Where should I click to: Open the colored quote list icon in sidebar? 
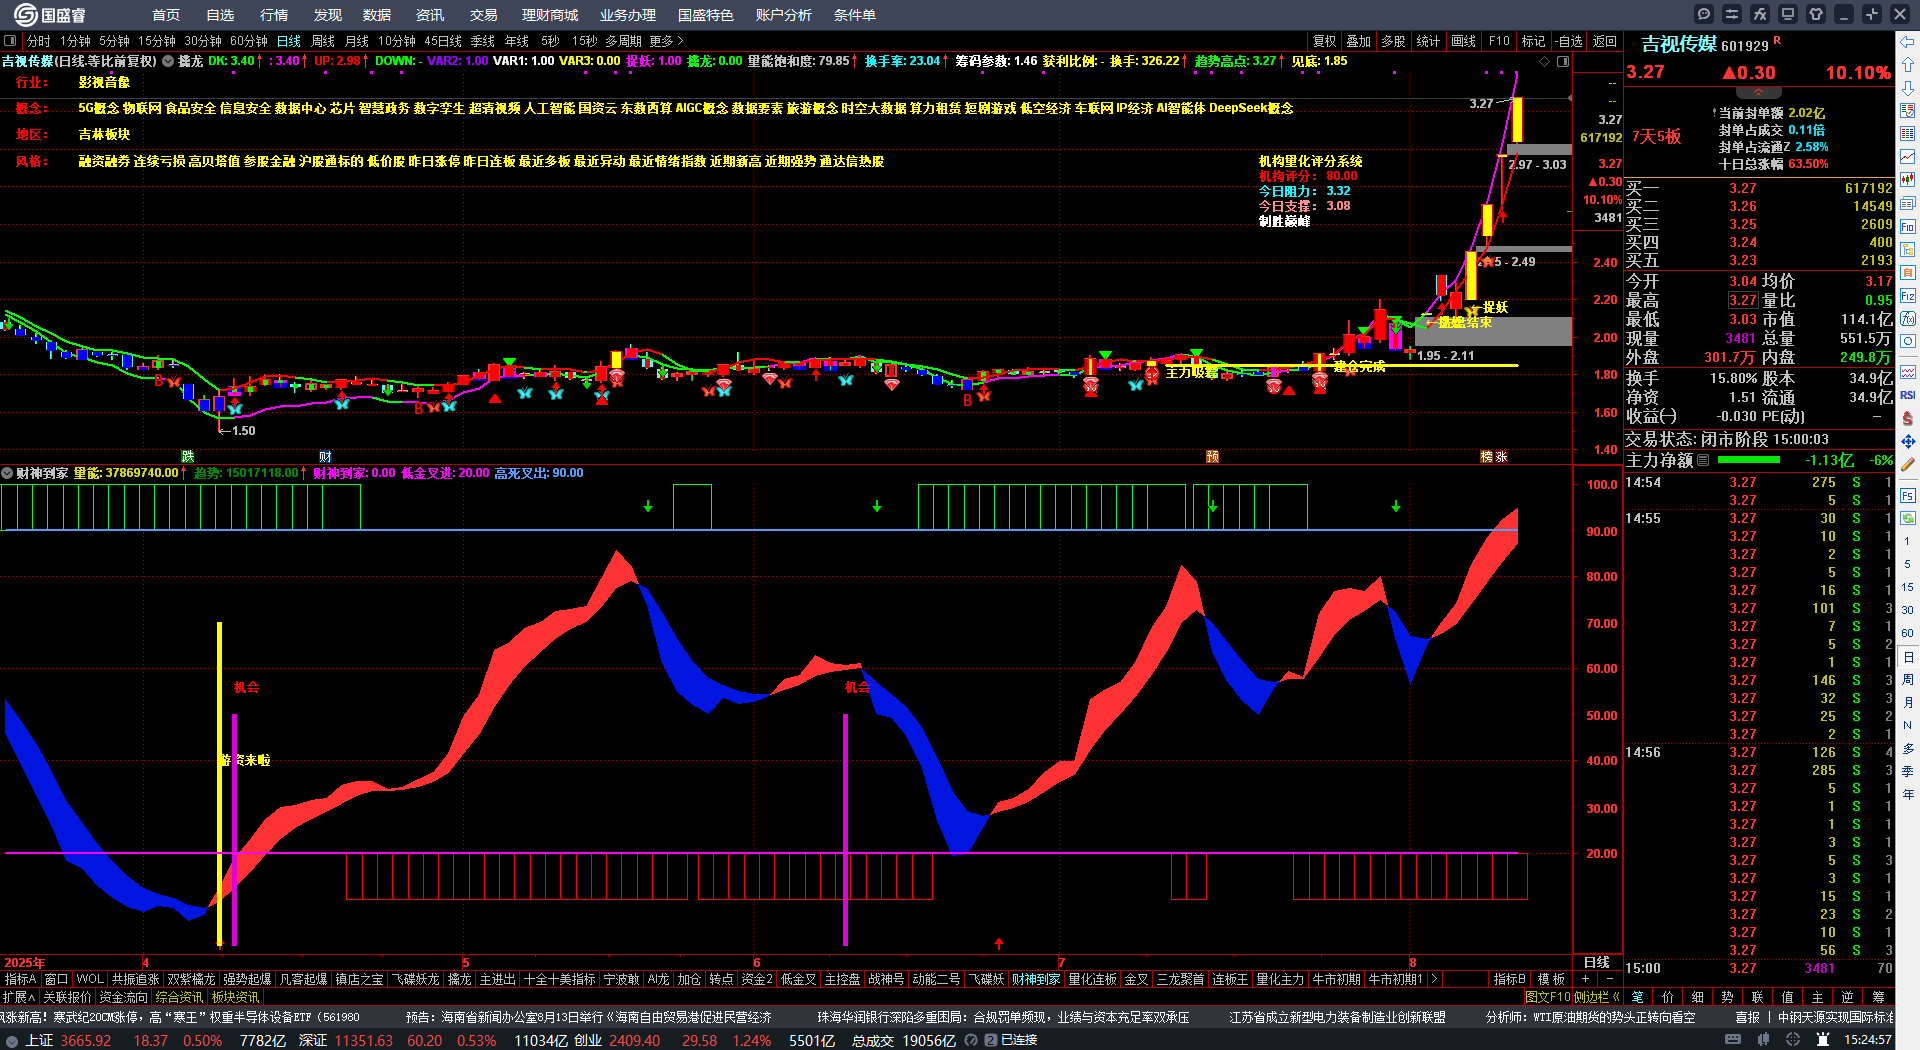click(1908, 134)
